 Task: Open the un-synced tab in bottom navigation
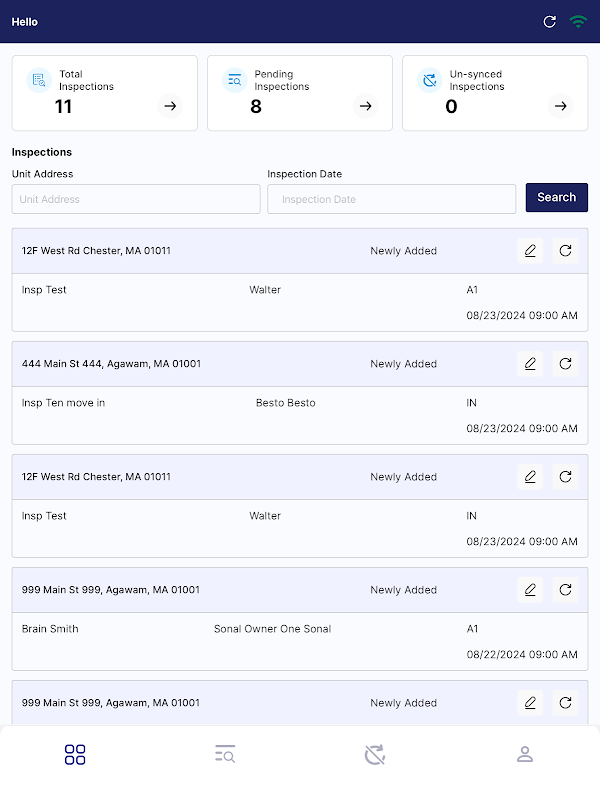click(375, 755)
